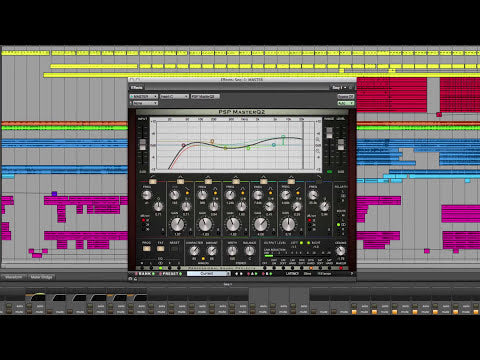Switch to the A setting in the preset bar
The width and height of the screenshot is (480, 360).
coord(252,274)
